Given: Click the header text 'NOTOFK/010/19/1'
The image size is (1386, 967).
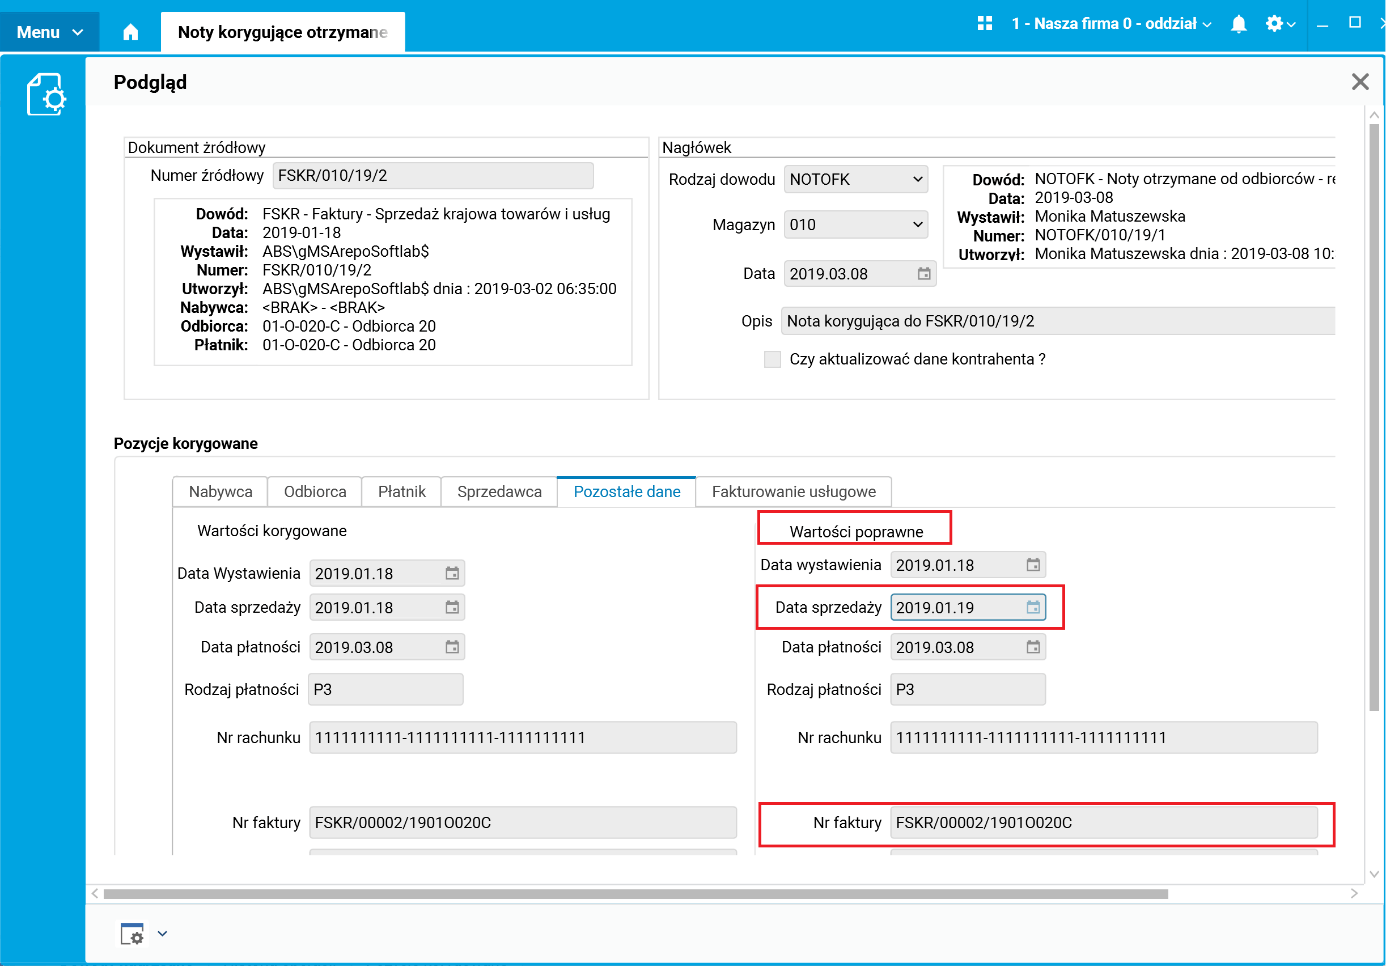Looking at the screenshot, I should coord(1100,235).
